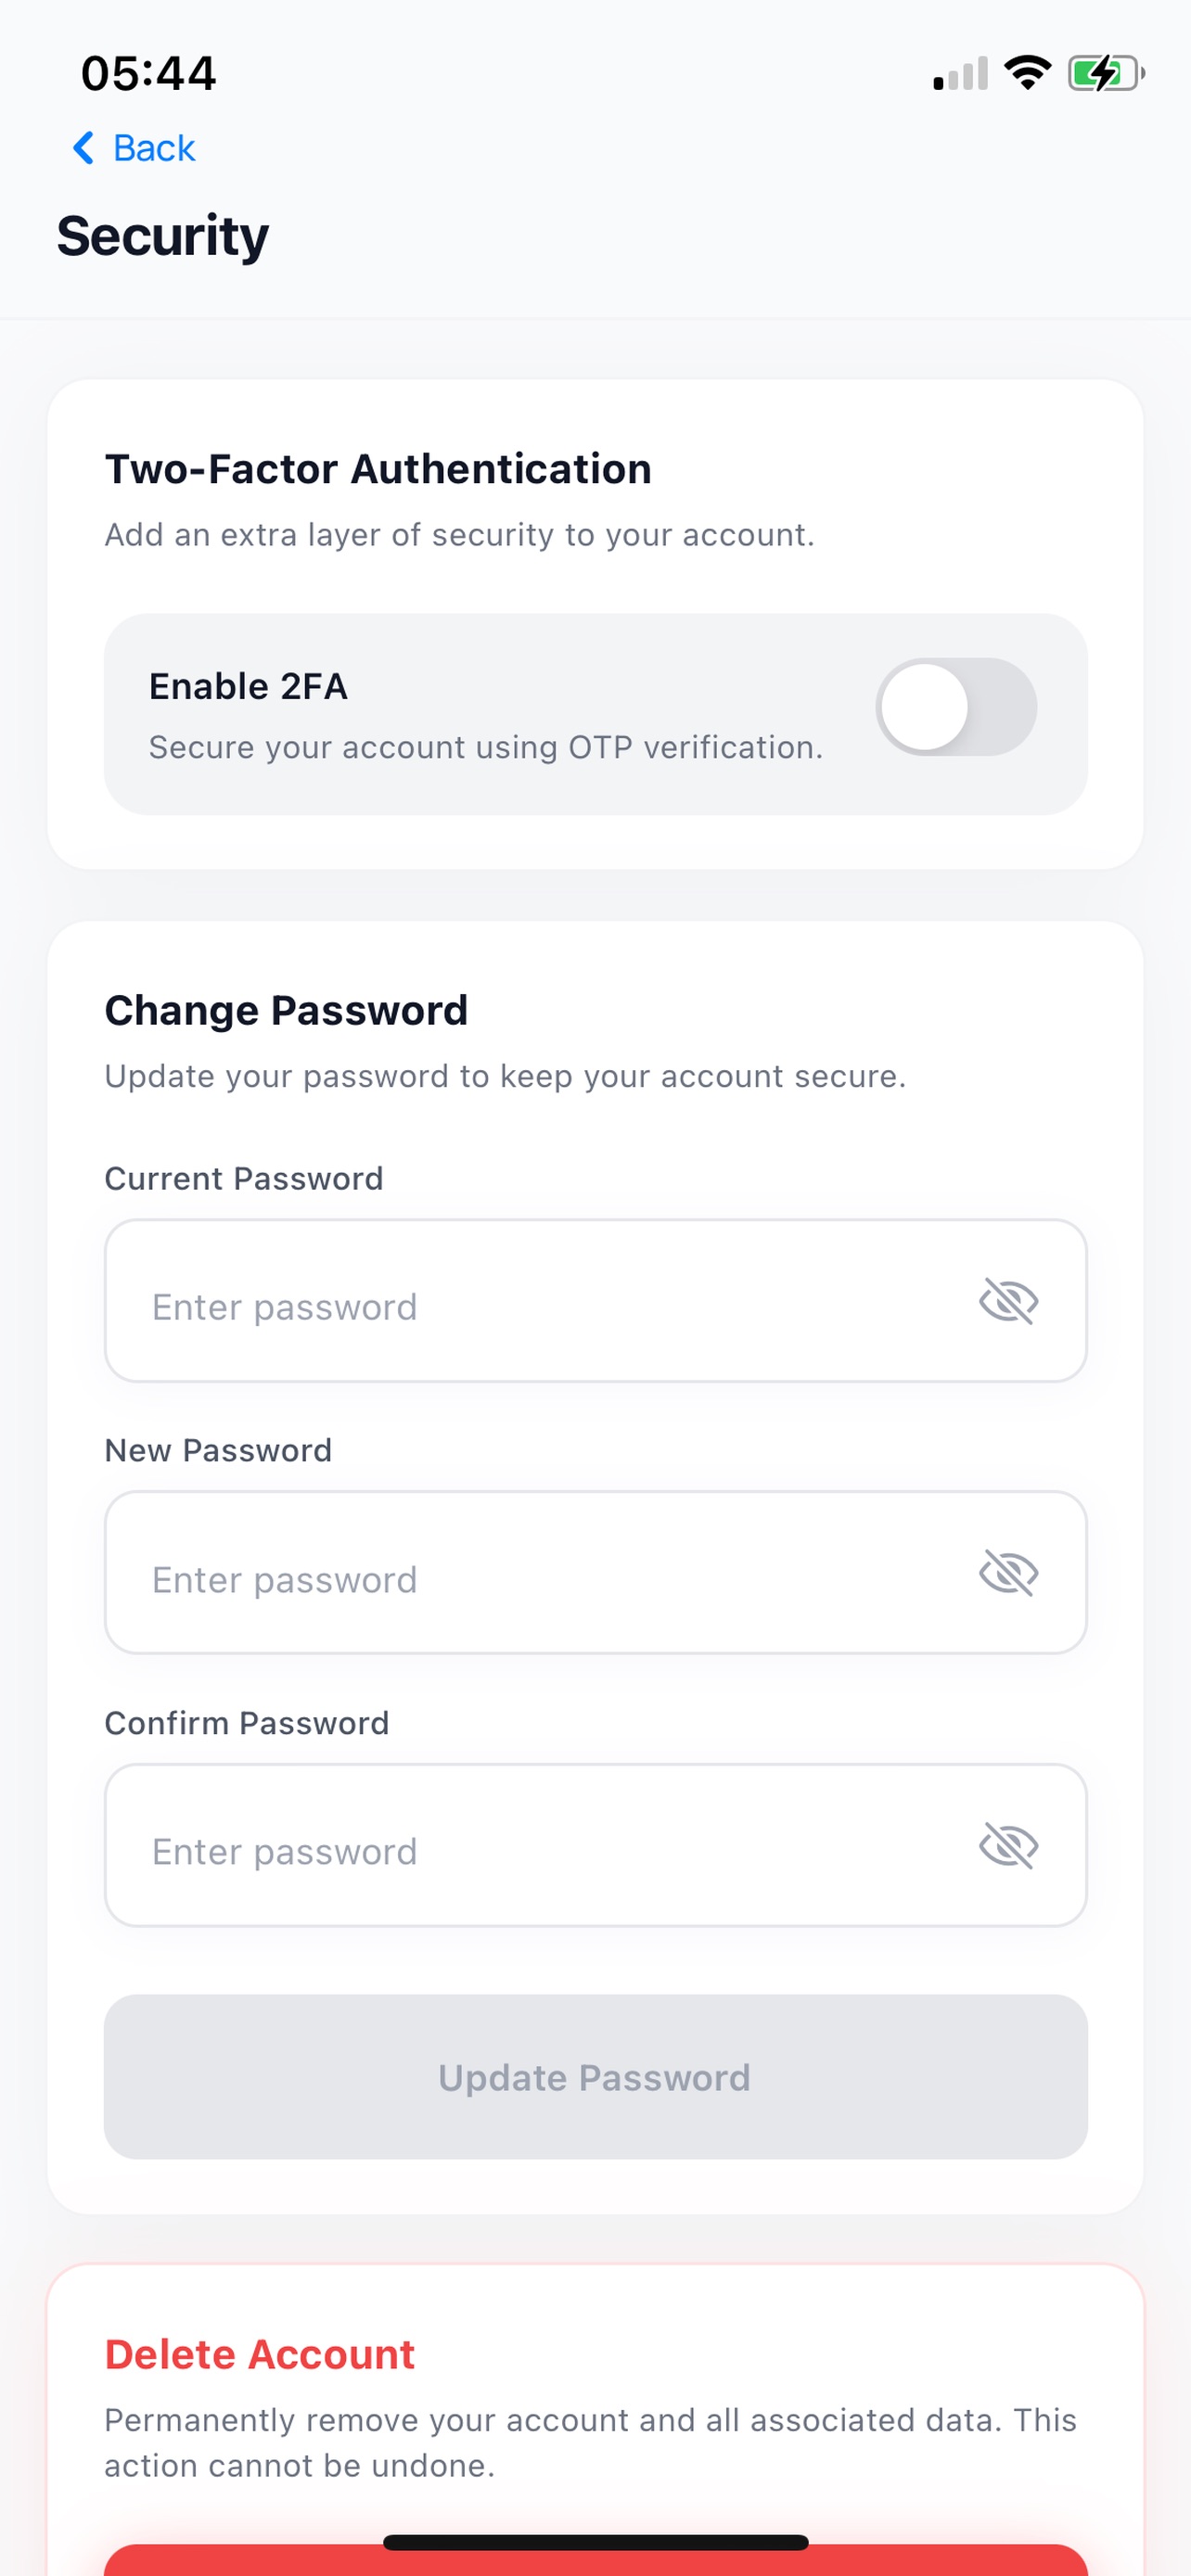This screenshot has height=2576, width=1191.
Task: Tap the Change Password heading
Action: point(286,1011)
